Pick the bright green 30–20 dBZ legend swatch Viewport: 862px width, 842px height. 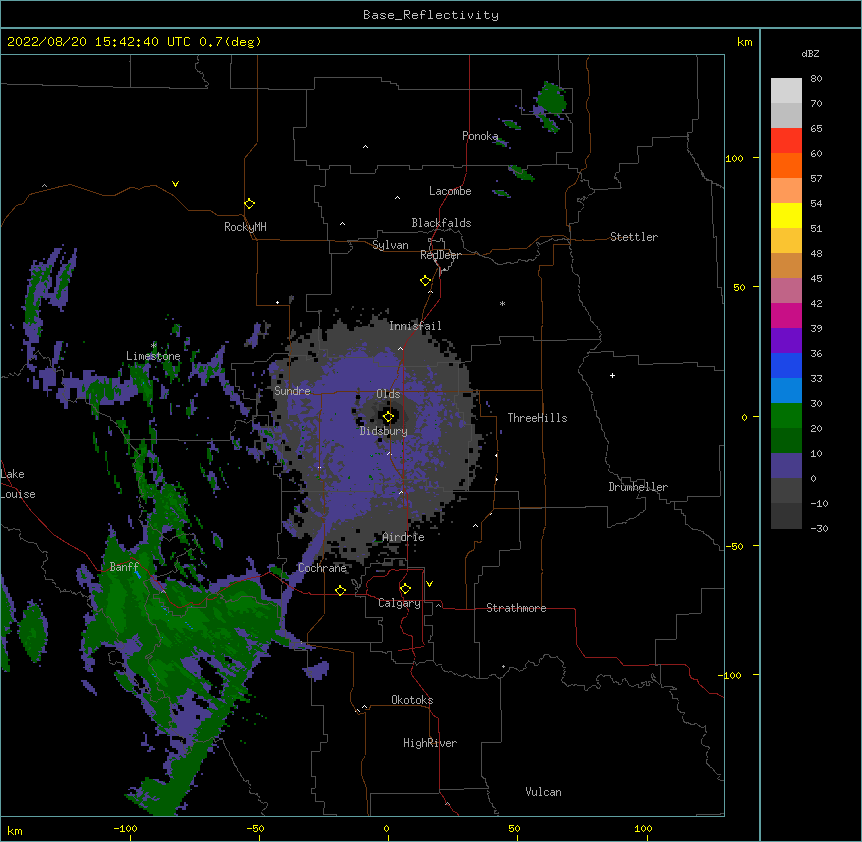coord(786,416)
